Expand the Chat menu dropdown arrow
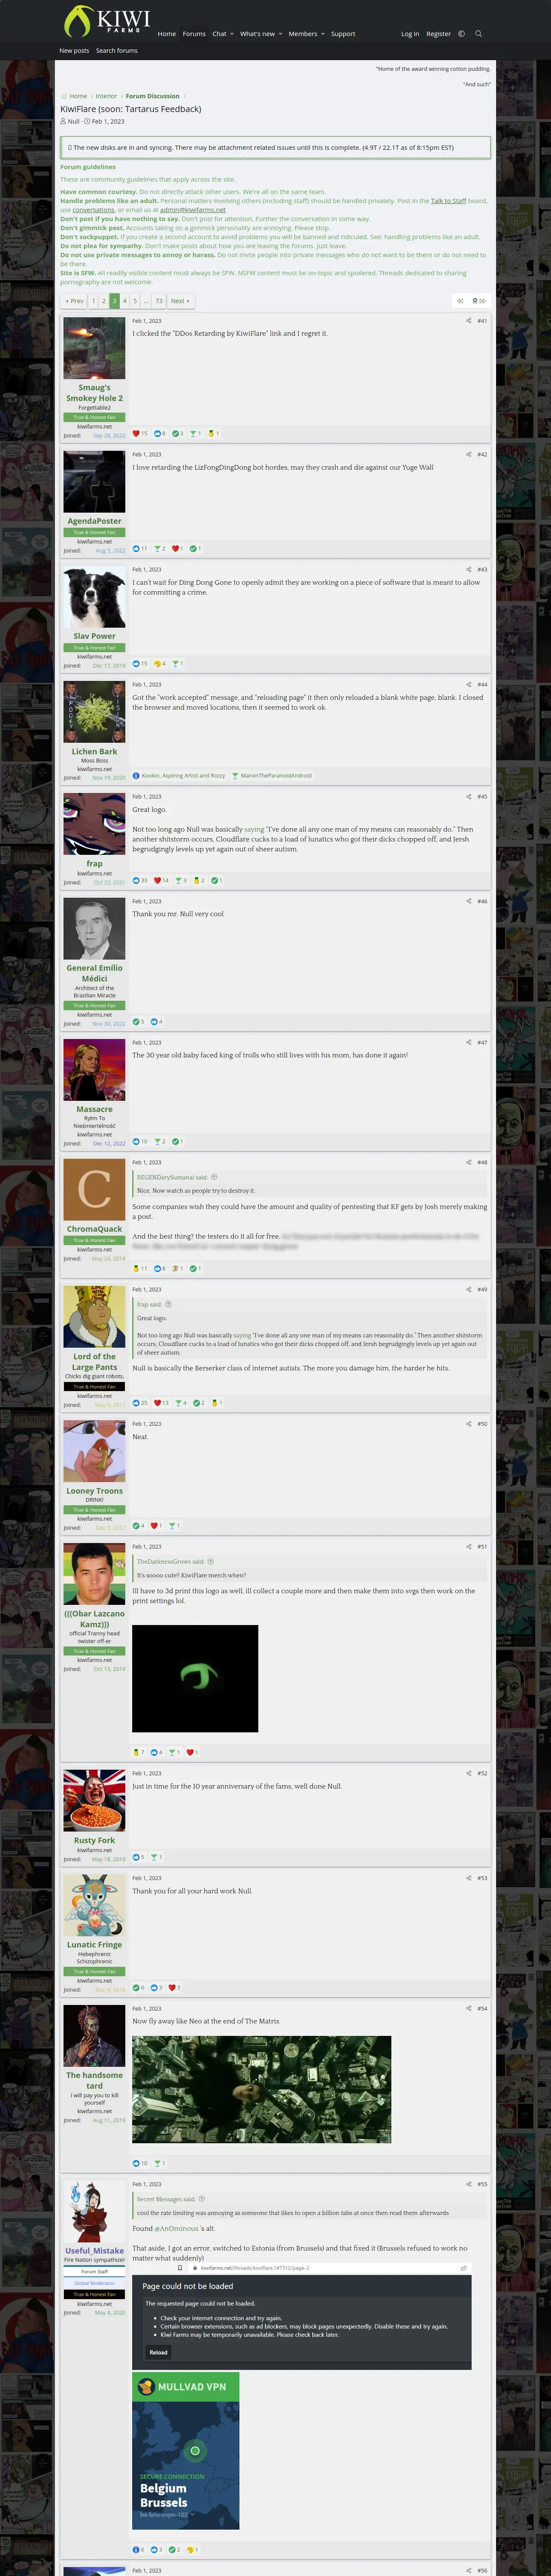551x2576 pixels. pos(232,34)
